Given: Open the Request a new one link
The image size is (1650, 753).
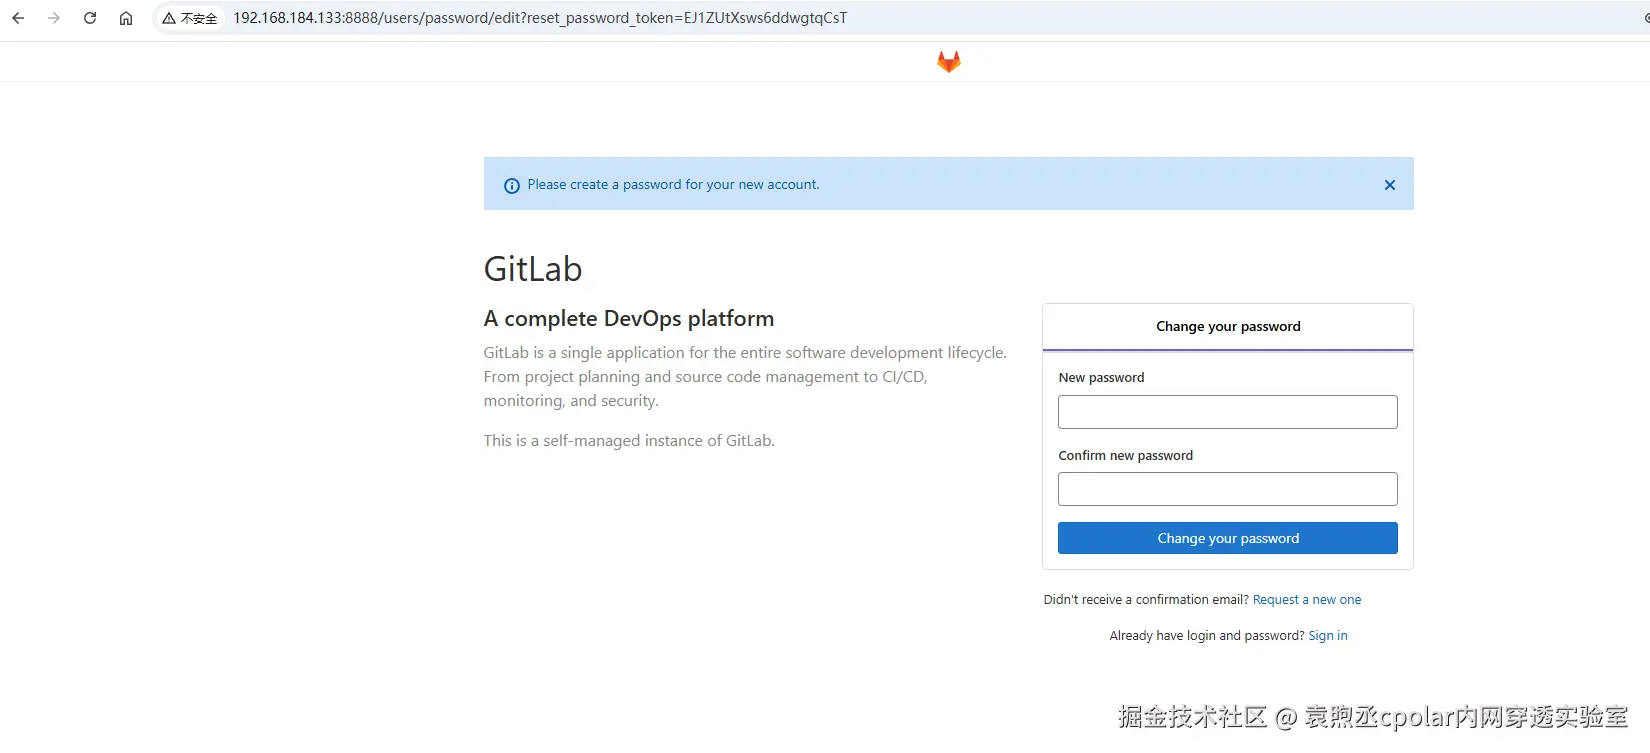Looking at the screenshot, I should coord(1307,600).
